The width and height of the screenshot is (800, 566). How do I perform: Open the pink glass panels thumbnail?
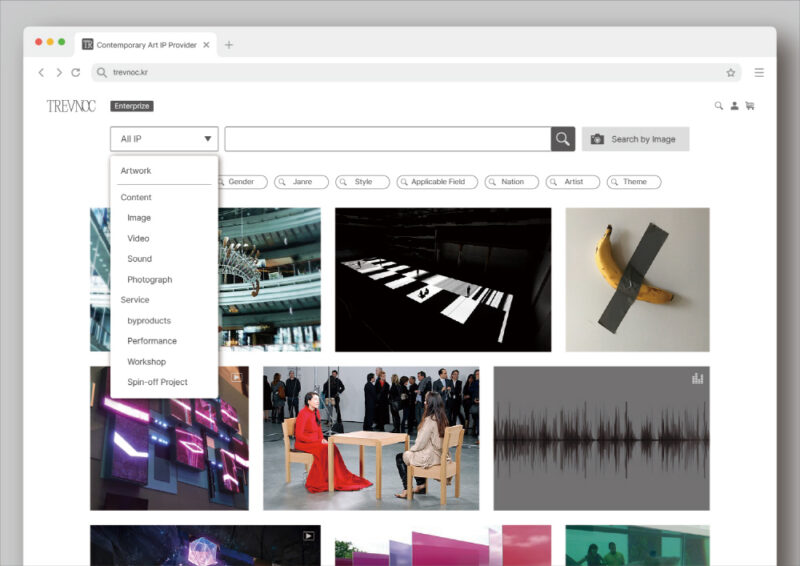tap(443, 545)
